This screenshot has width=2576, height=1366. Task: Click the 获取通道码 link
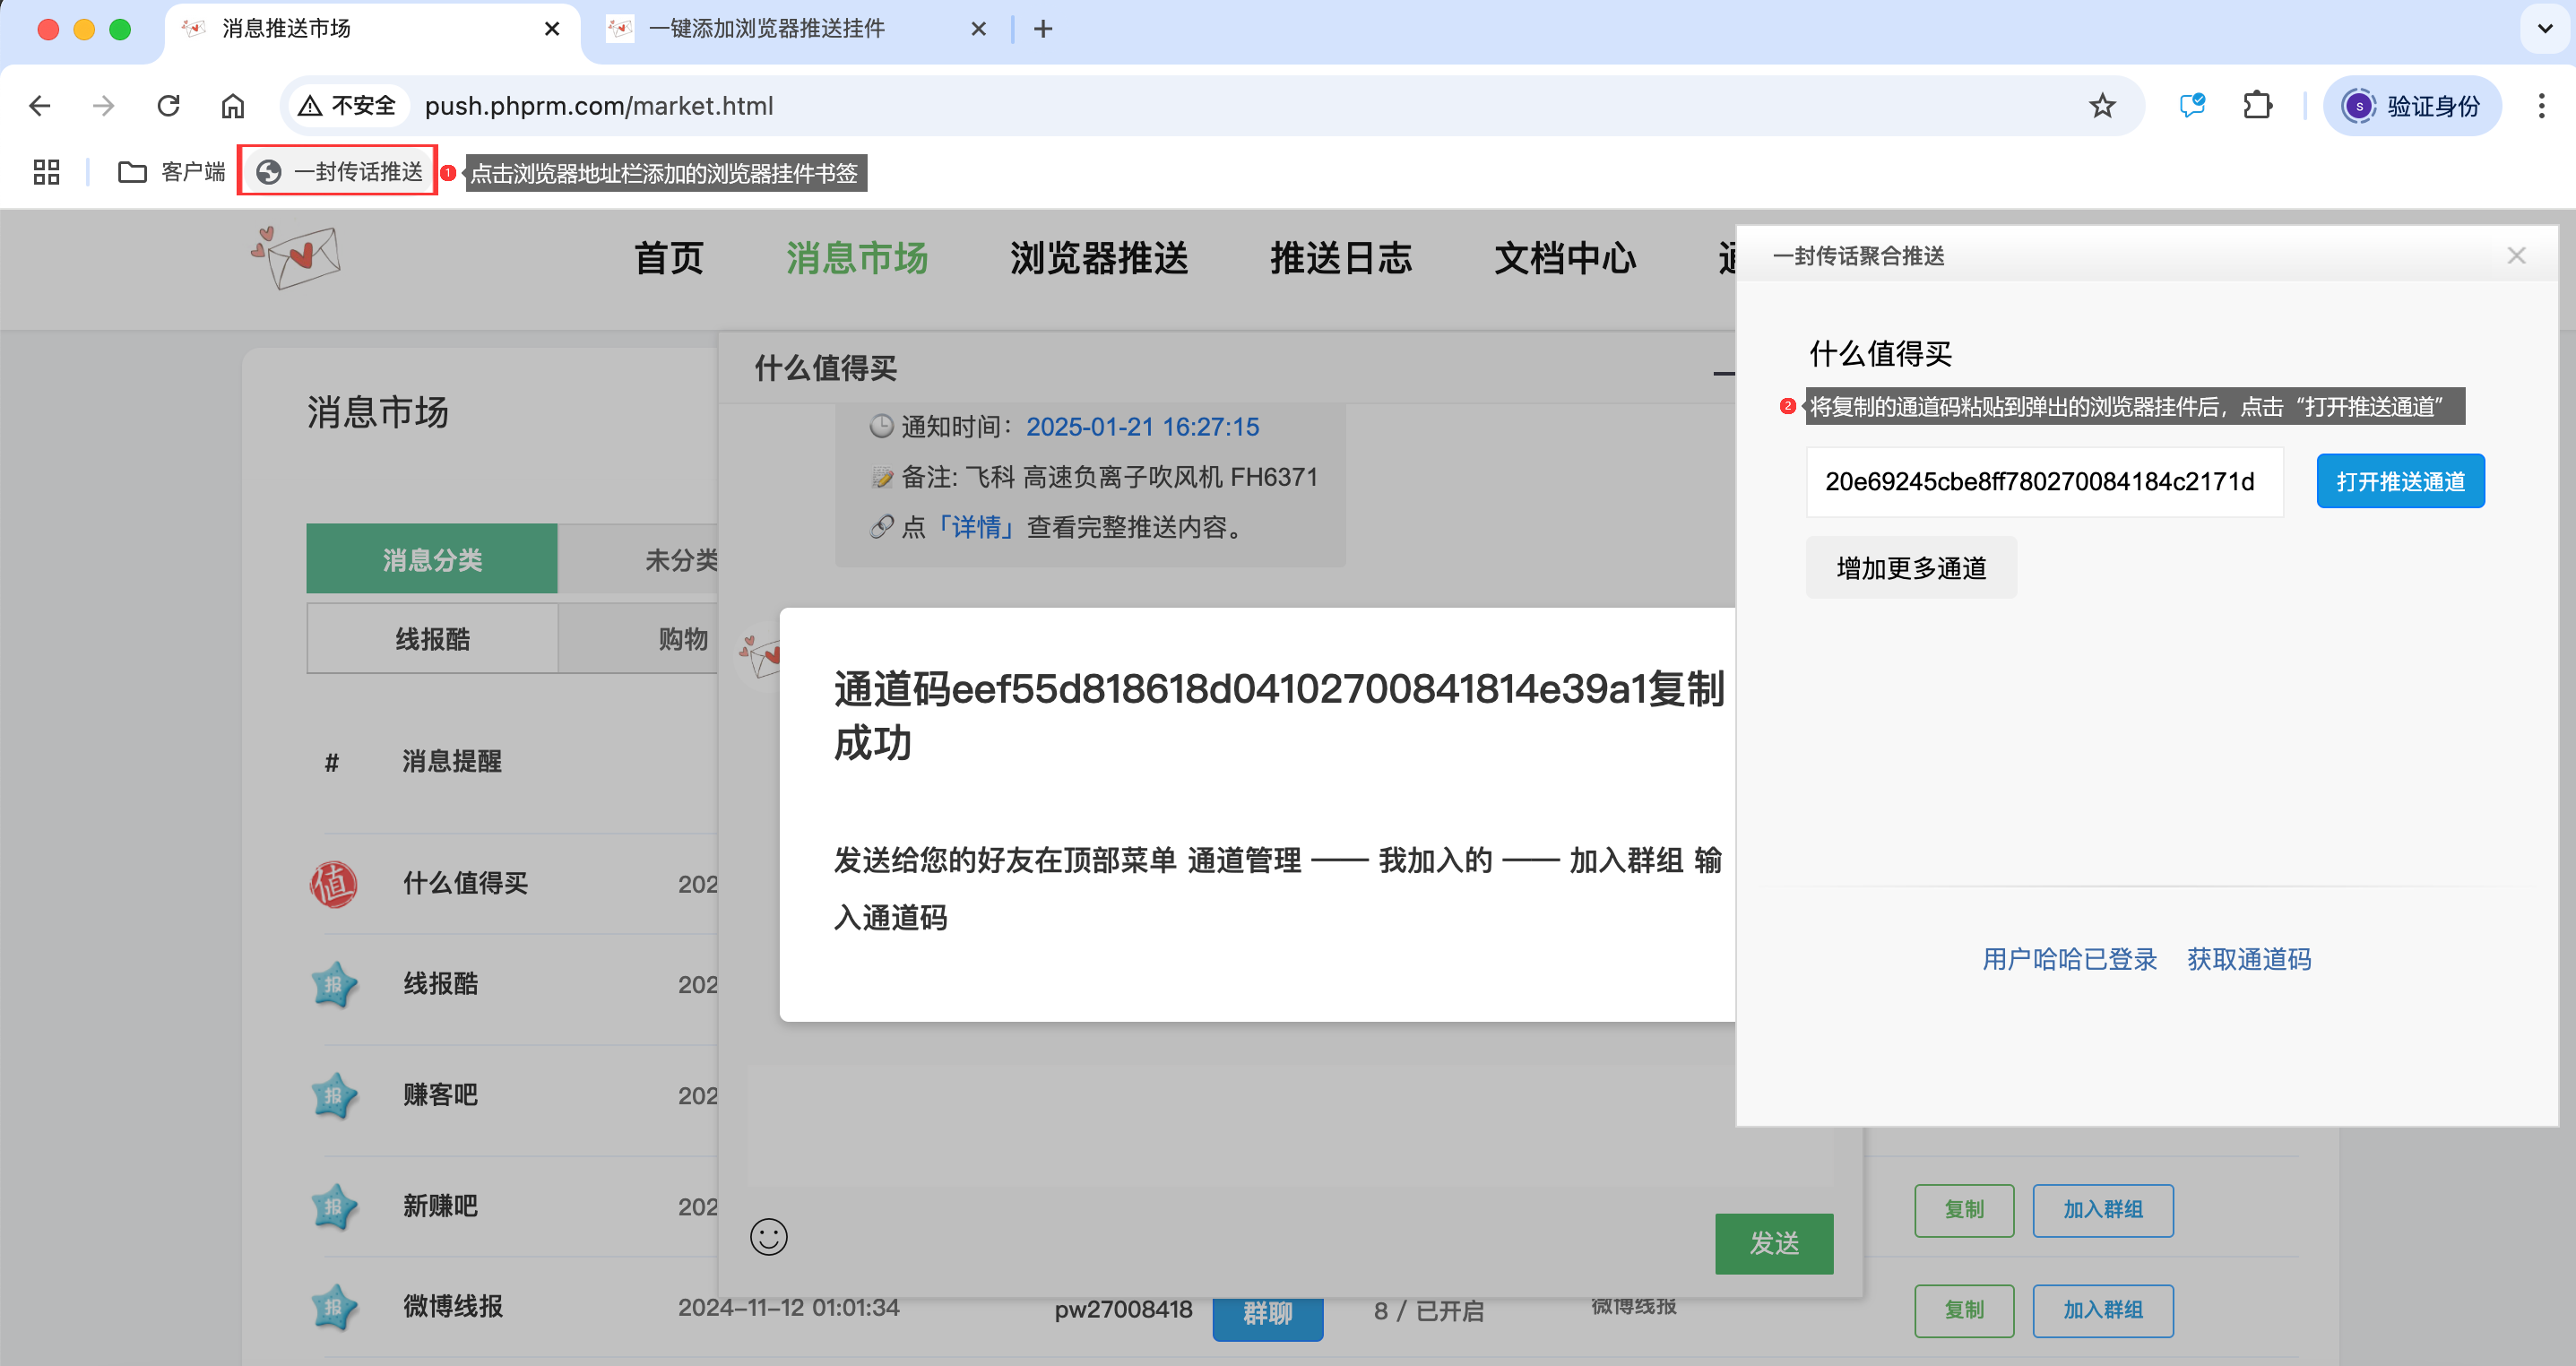2248,959
